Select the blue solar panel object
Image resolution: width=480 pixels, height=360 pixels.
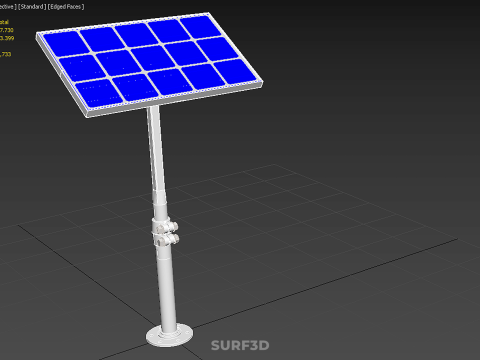tap(149, 65)
